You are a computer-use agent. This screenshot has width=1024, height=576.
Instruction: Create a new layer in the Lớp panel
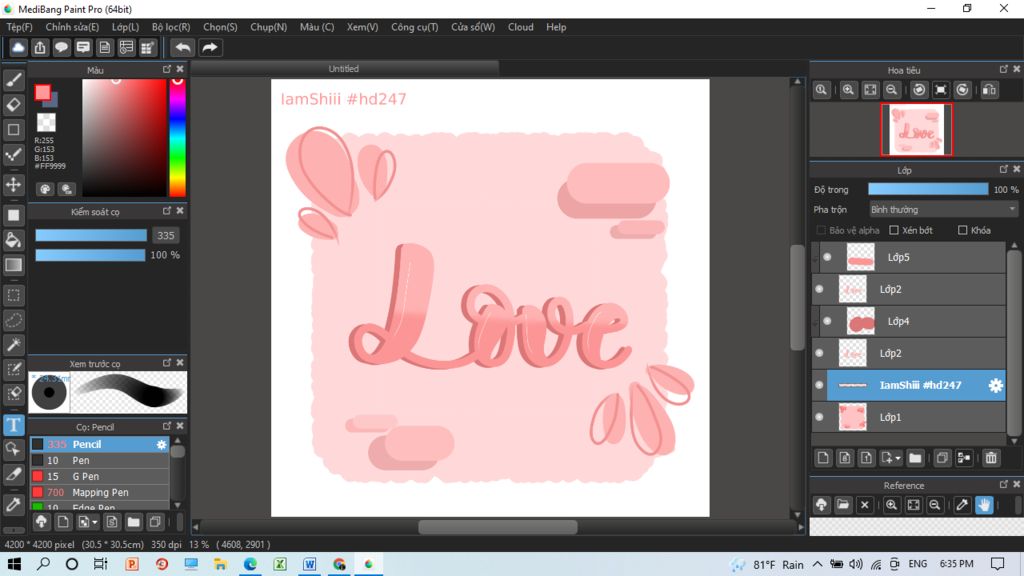point(823,458)
